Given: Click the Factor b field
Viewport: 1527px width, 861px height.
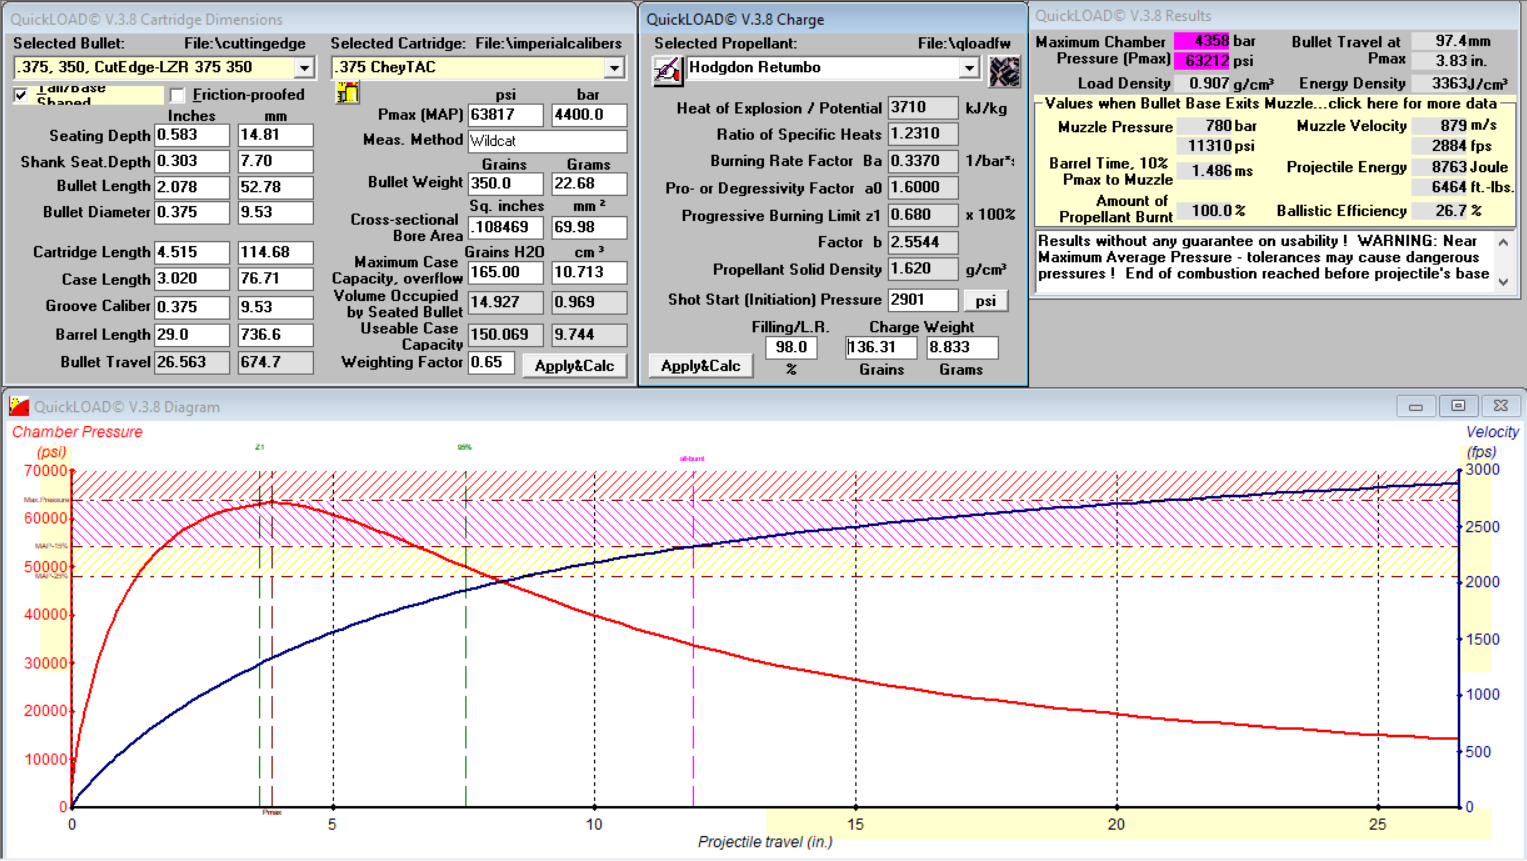Looking at the screenshot, I should click(x=923, y=242).
